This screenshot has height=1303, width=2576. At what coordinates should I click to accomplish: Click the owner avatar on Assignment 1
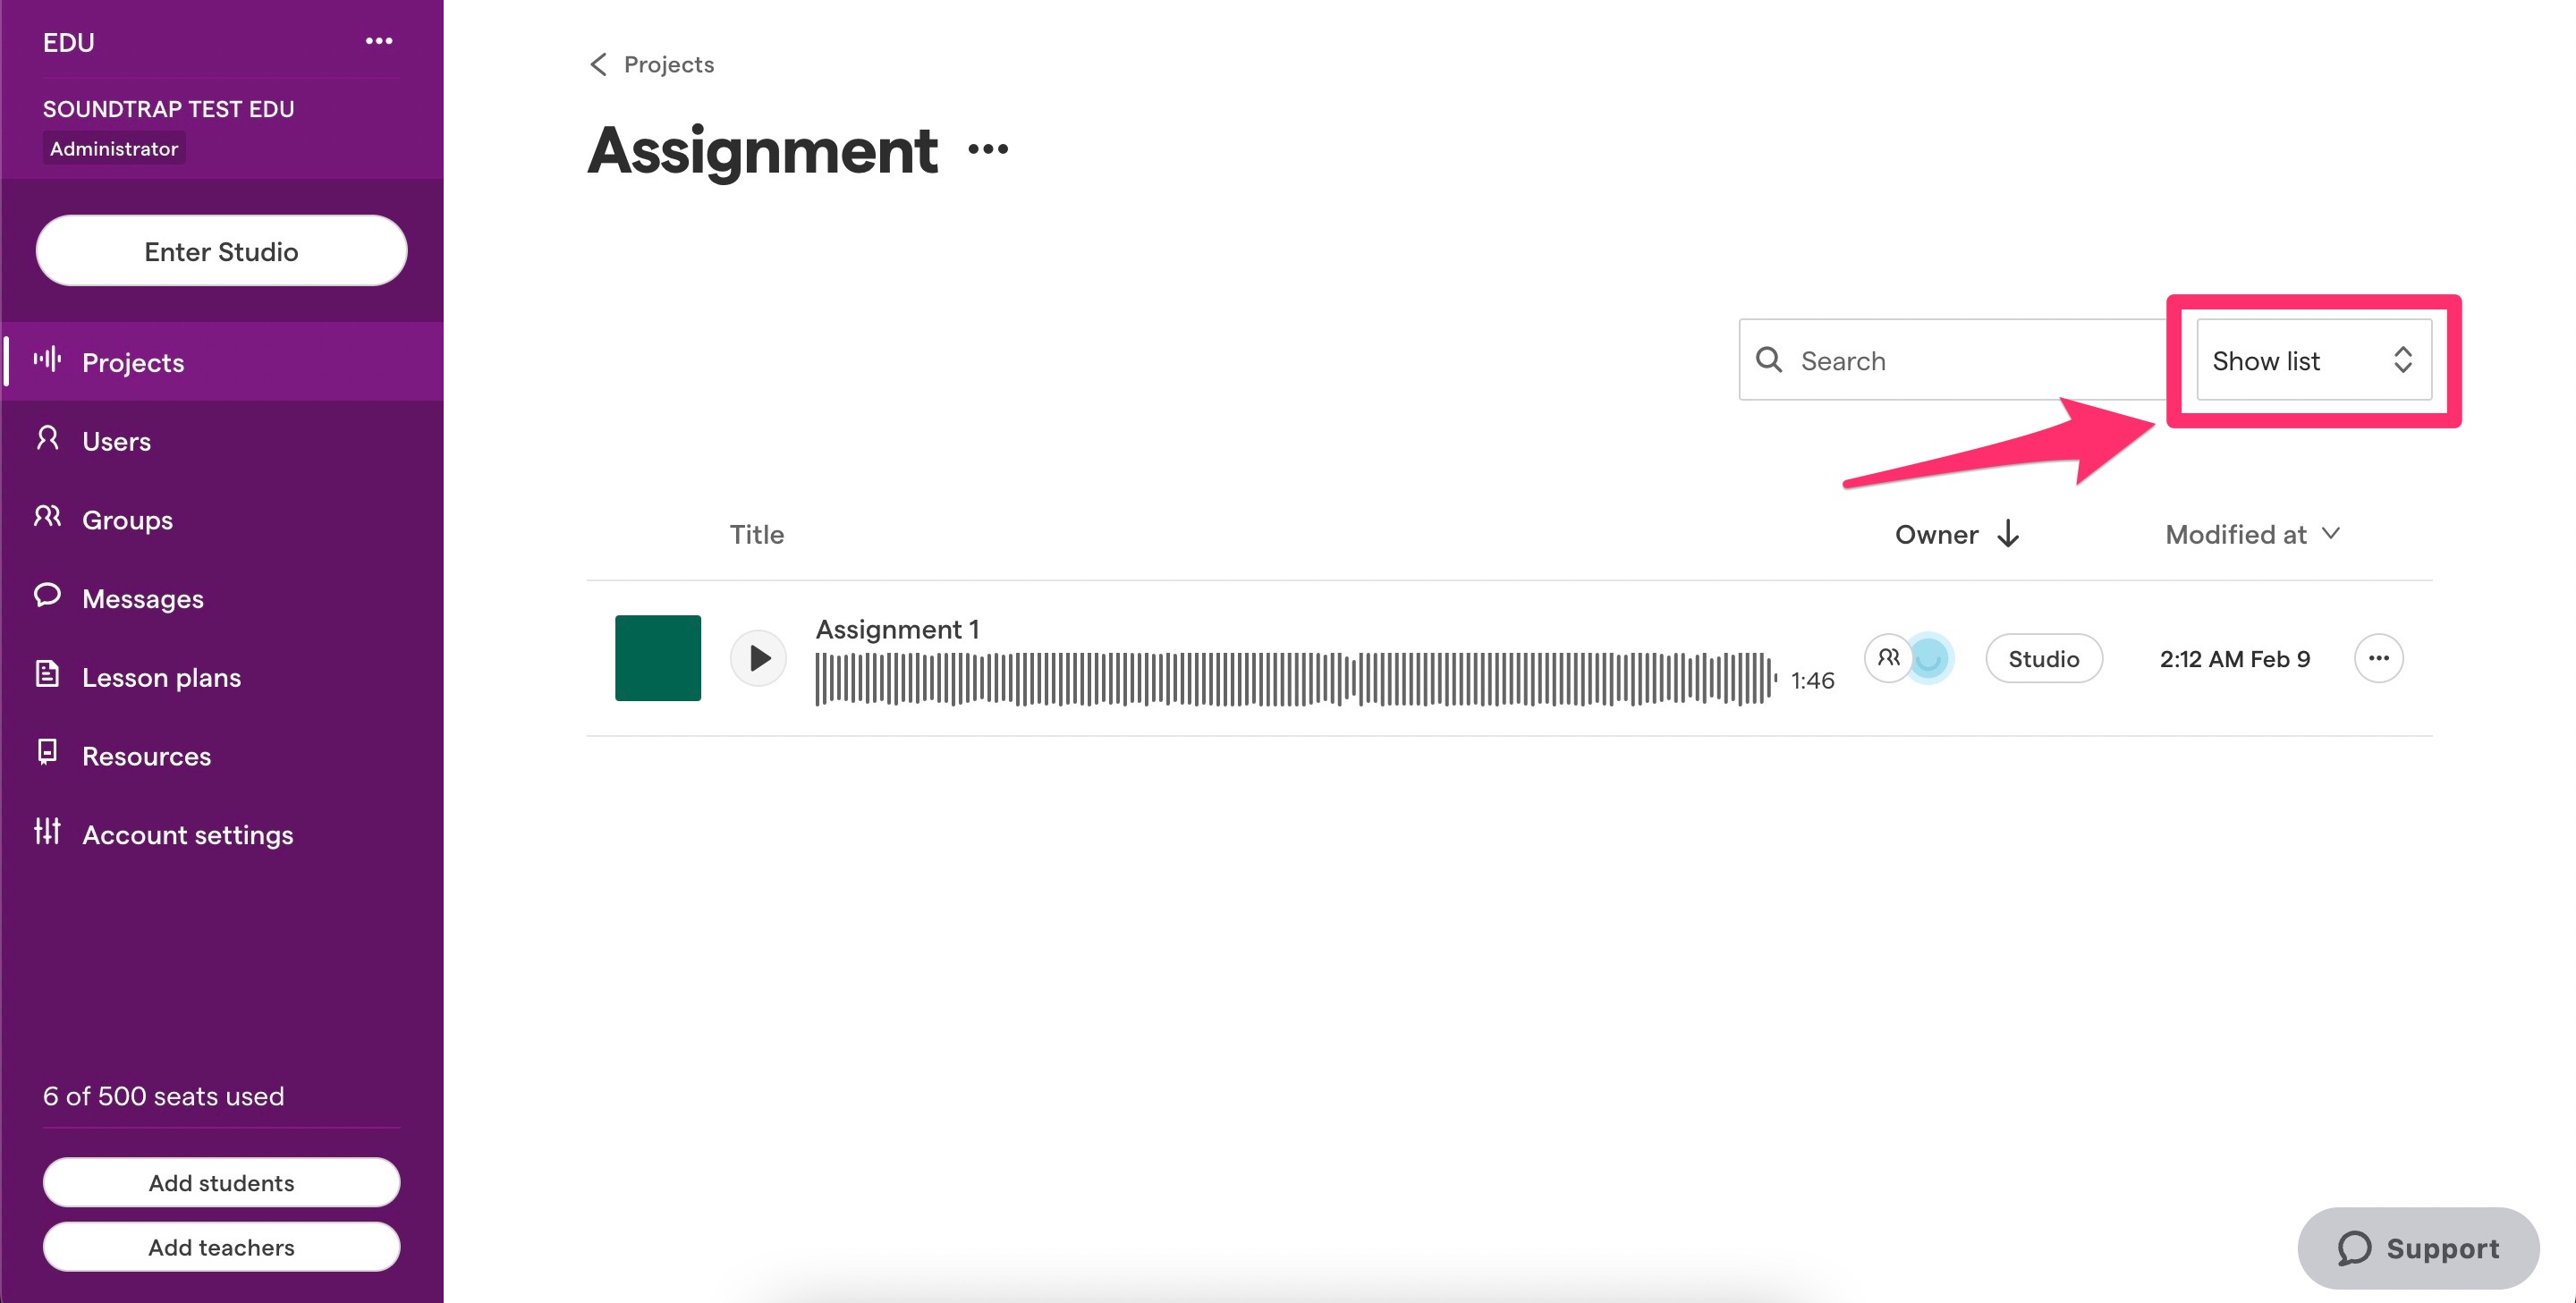click(x=1929, y=658)
